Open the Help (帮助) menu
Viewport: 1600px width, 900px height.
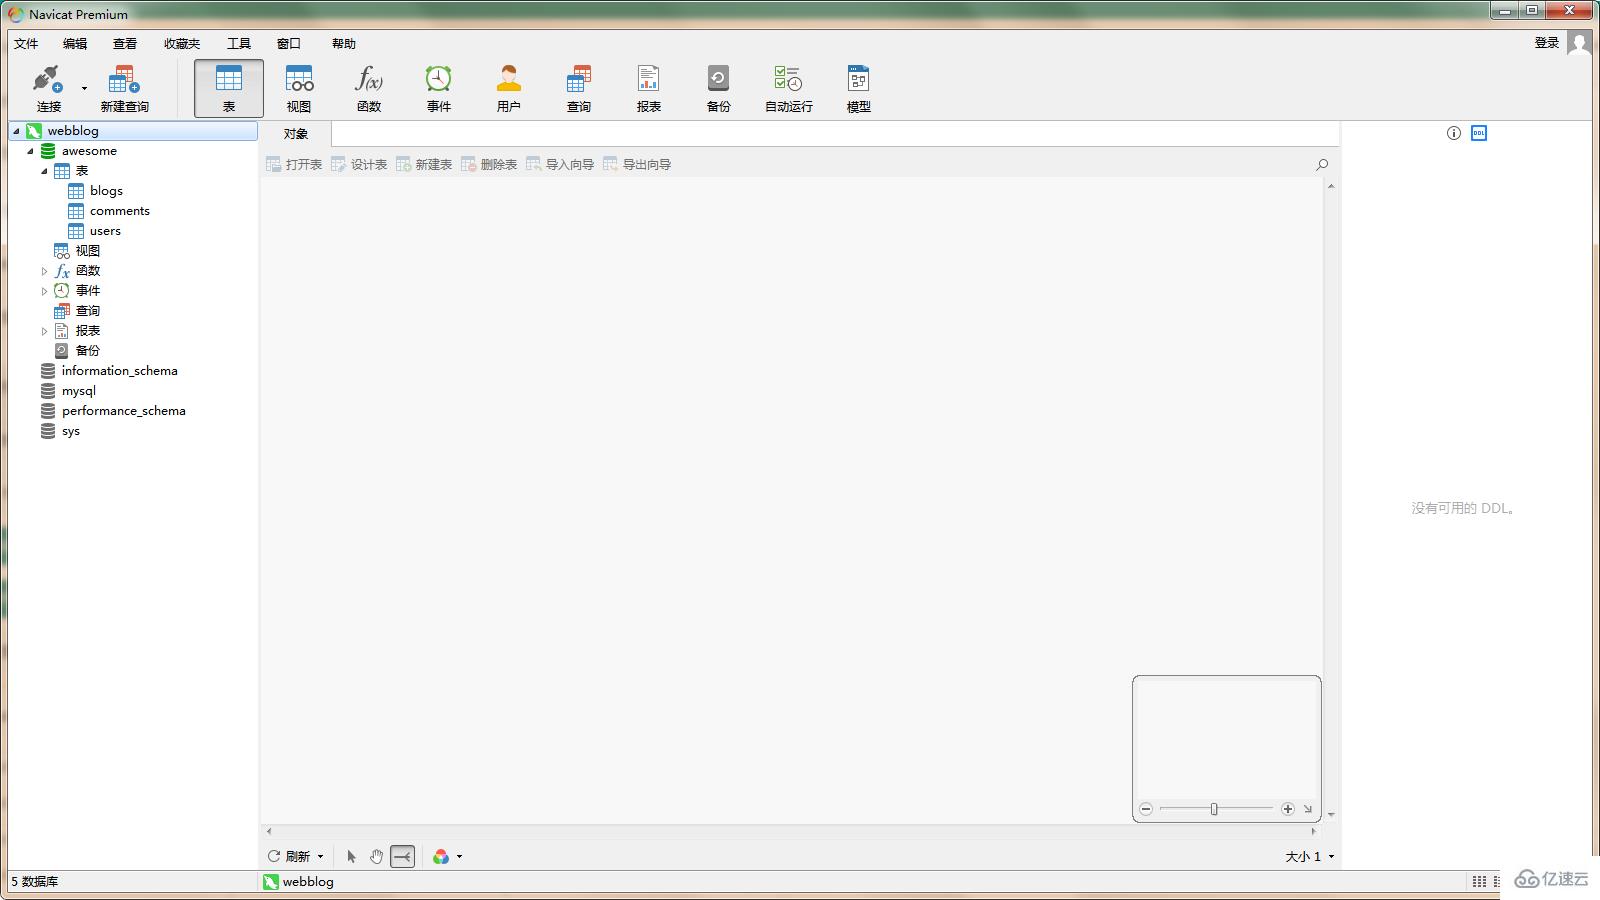[x=344, y=43]
